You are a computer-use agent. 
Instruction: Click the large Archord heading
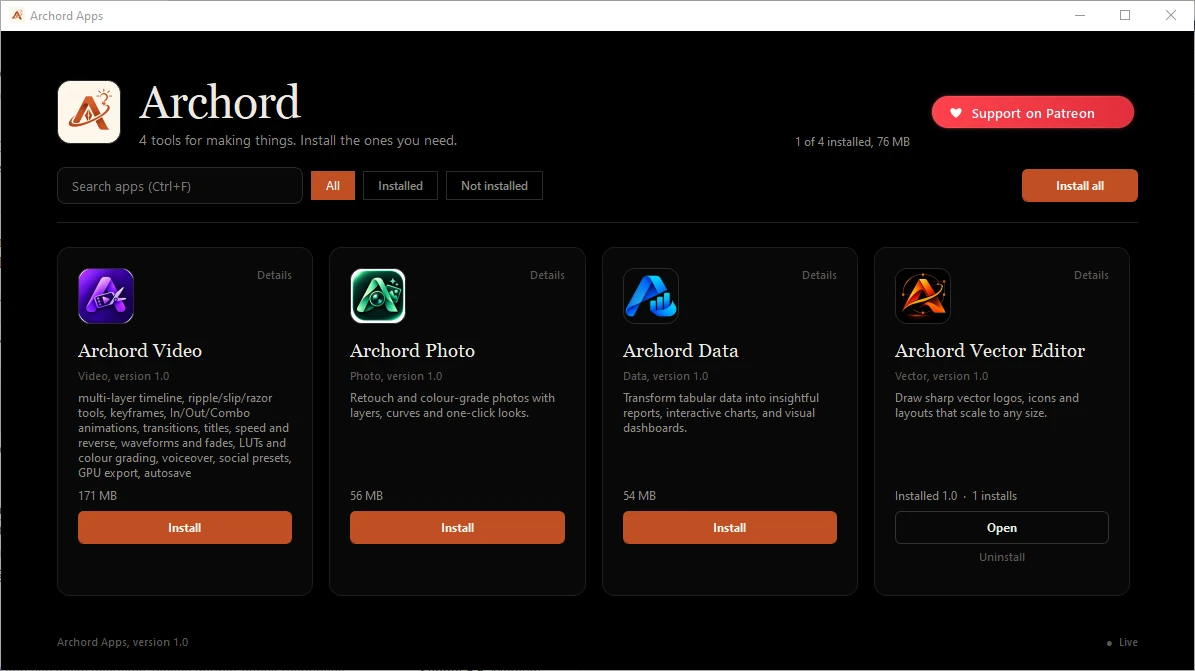pyautogui.click(x=220, y=102)
